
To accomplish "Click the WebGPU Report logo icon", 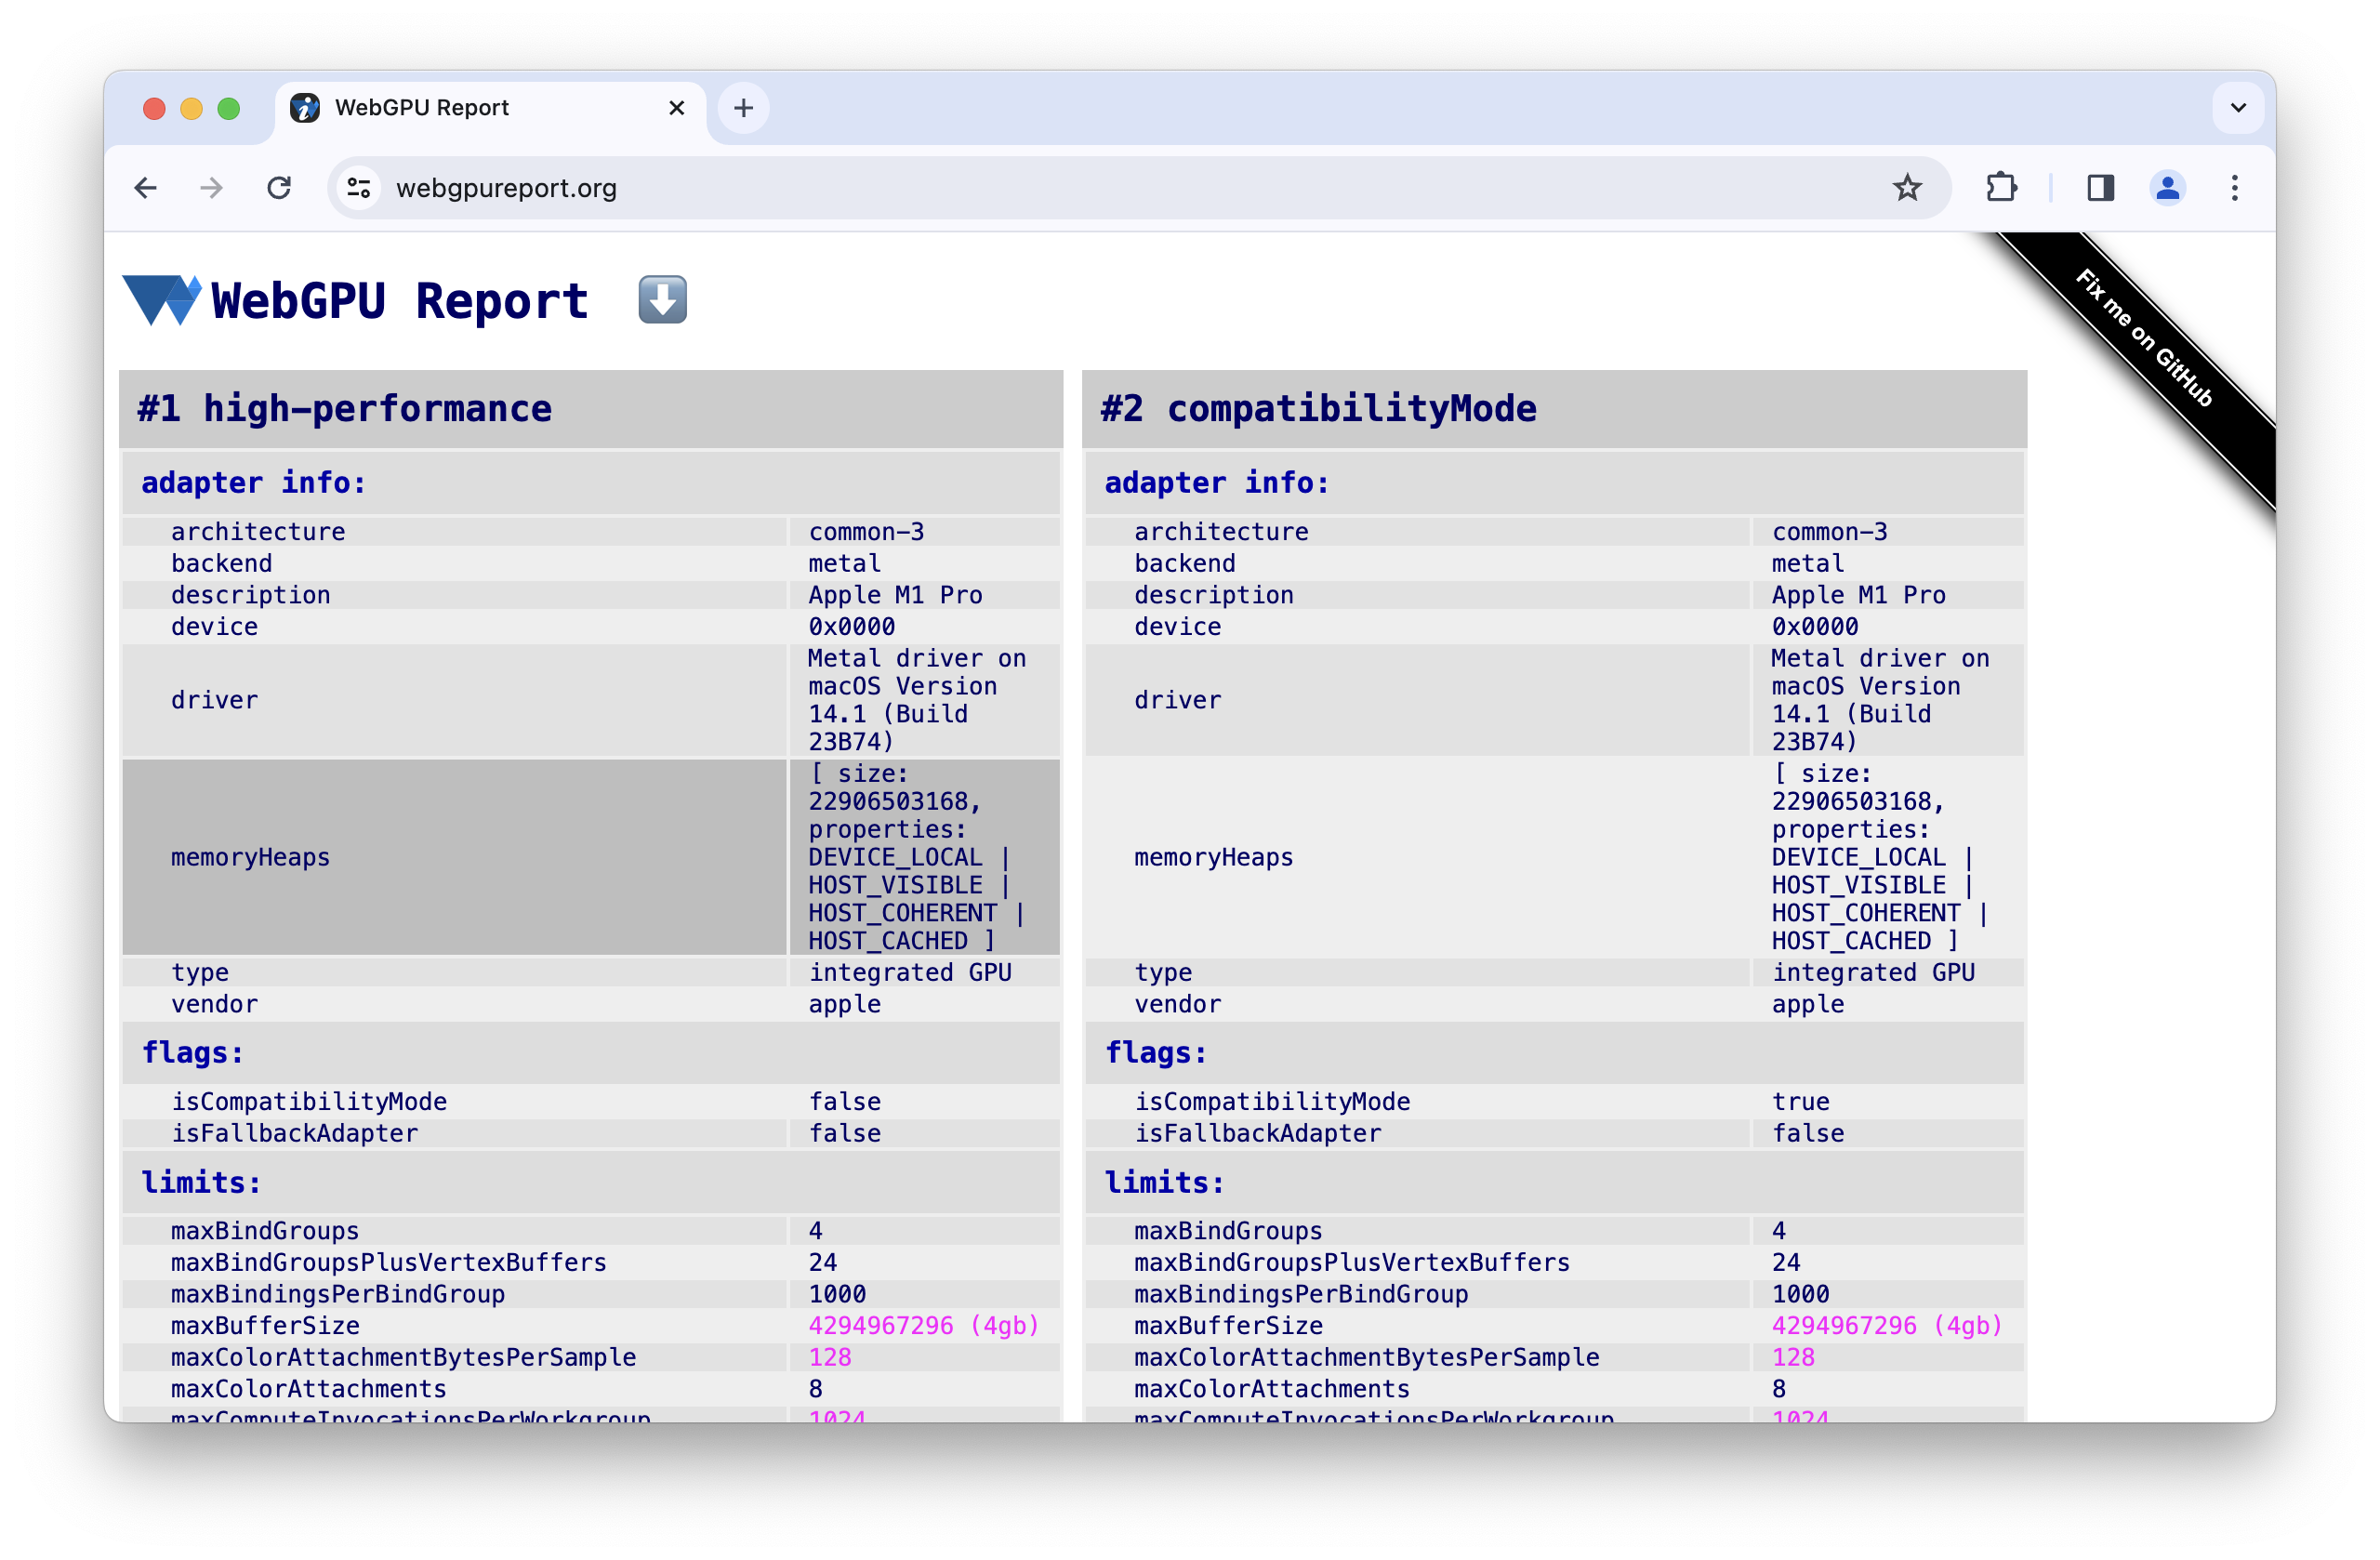I will [x=162, y=297].
